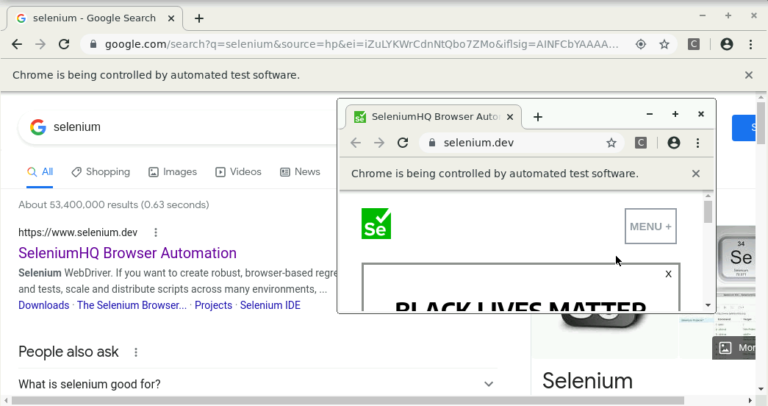
Task: Open profile icon in the Google Search window
Action: click(x=726, y=44)
